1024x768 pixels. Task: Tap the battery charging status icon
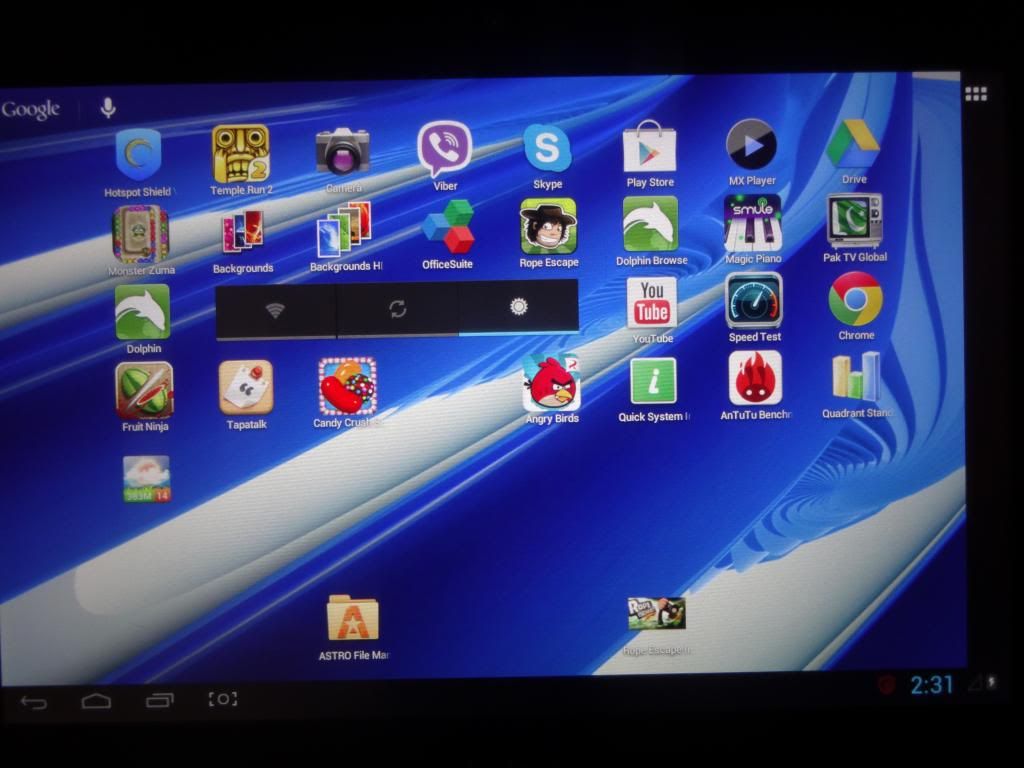click(x=991, y=682)
